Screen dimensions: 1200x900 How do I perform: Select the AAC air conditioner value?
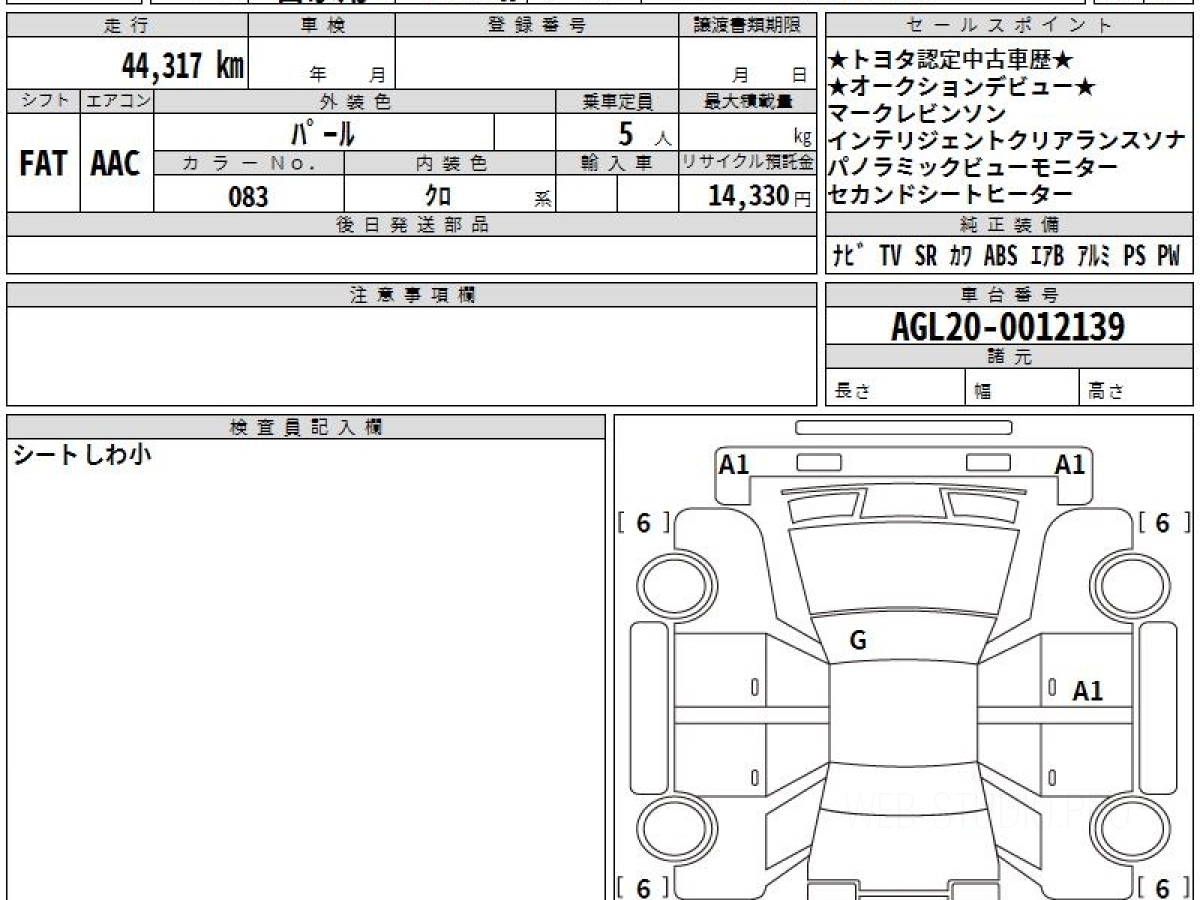(x=116, y=164)
